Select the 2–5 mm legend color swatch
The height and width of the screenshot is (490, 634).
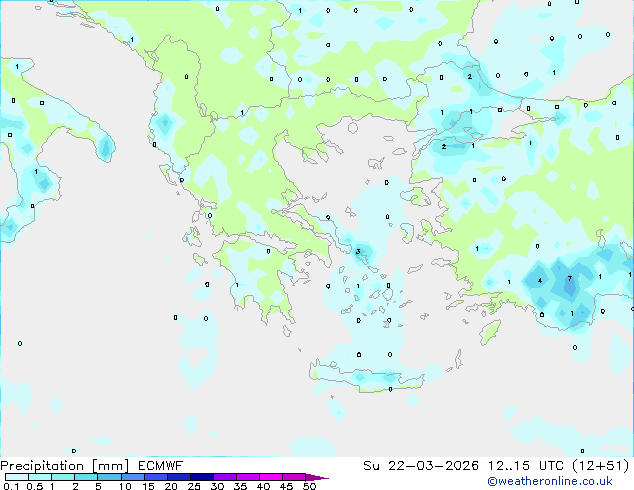pyautogui.click(x=86, y=477)
